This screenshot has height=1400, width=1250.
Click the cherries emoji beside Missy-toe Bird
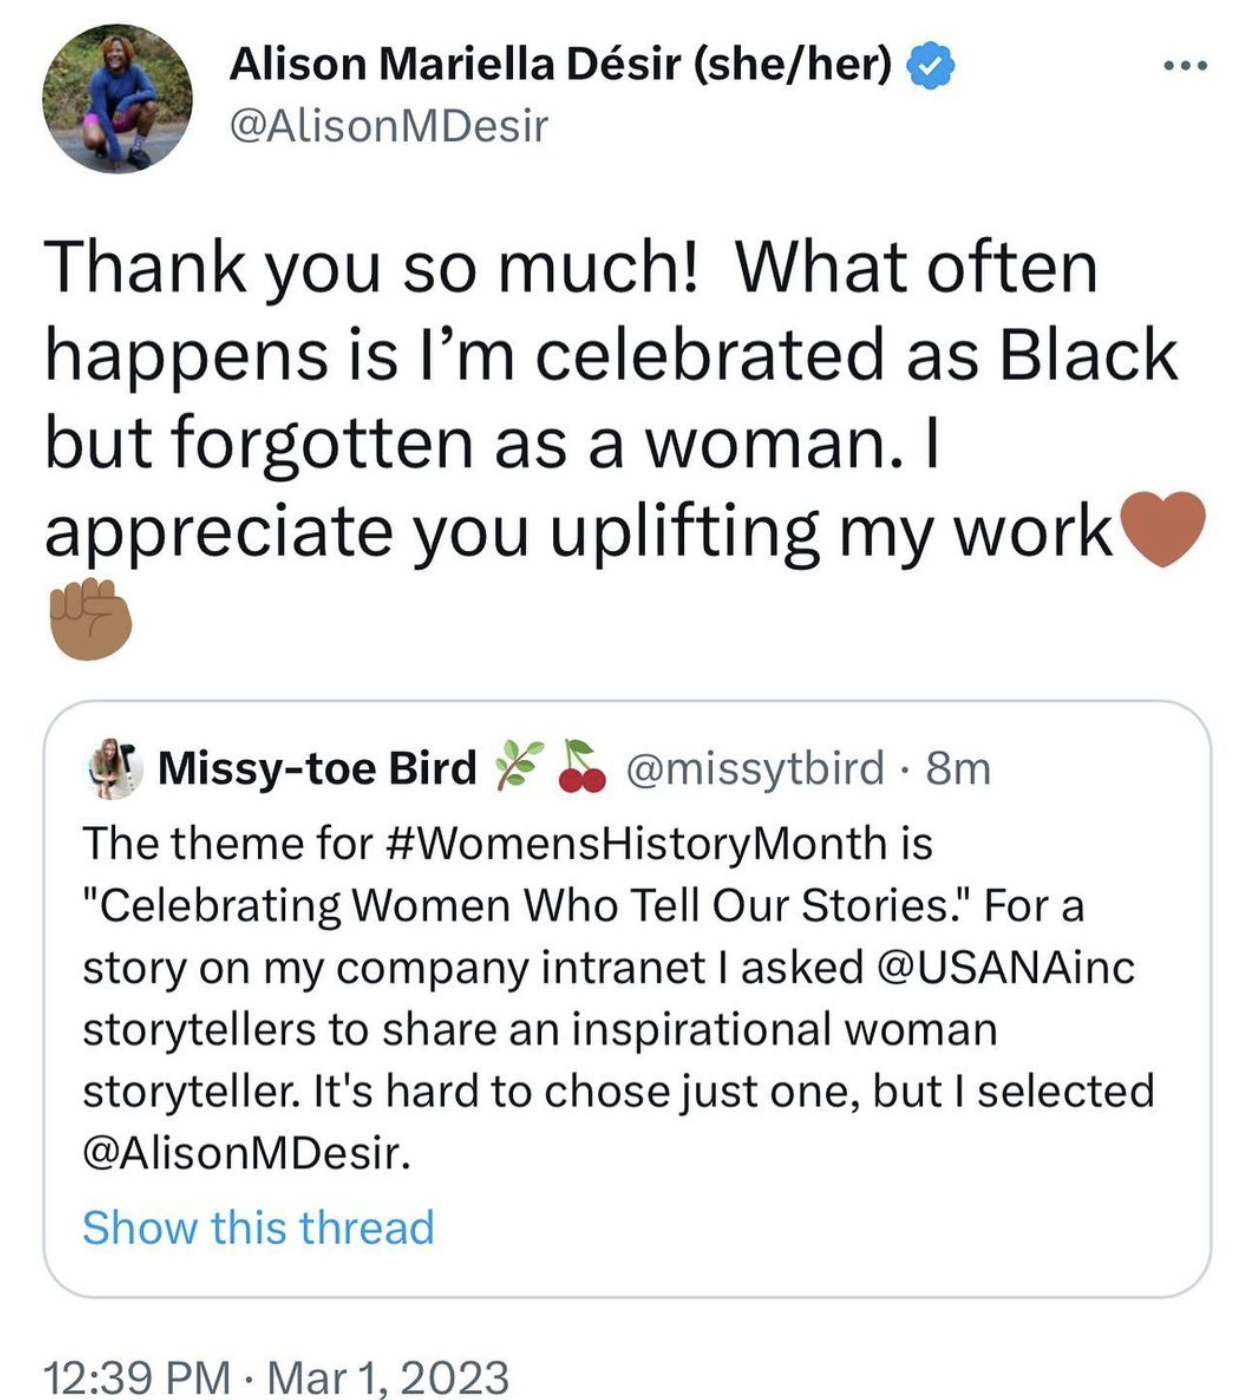(x=582, y=767)
